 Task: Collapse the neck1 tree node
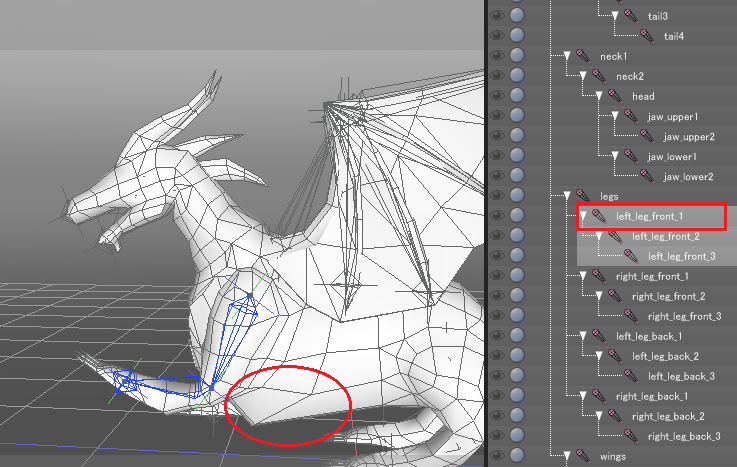click(567, 55)
